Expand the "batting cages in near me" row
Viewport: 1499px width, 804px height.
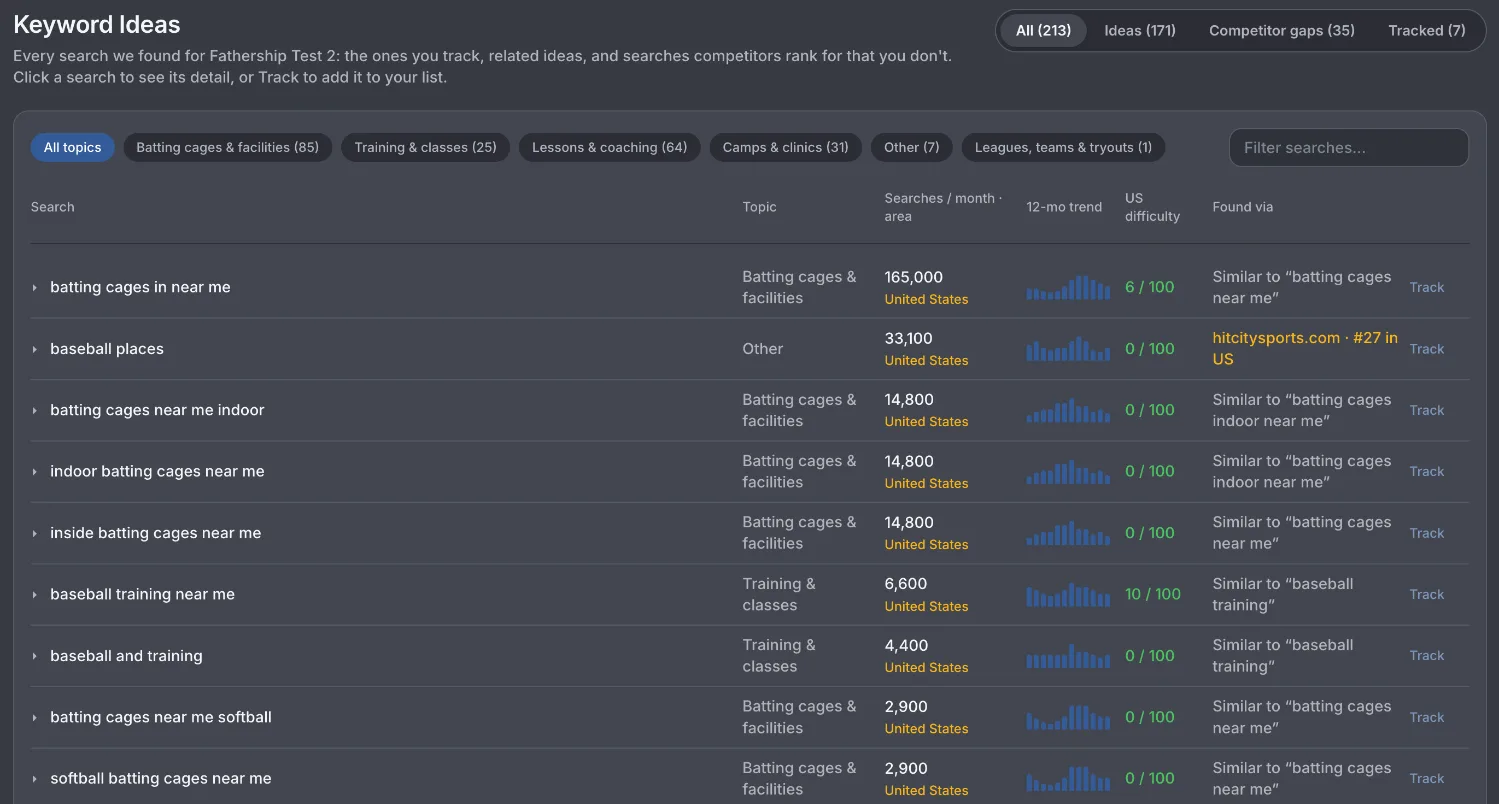click(34, 288)
